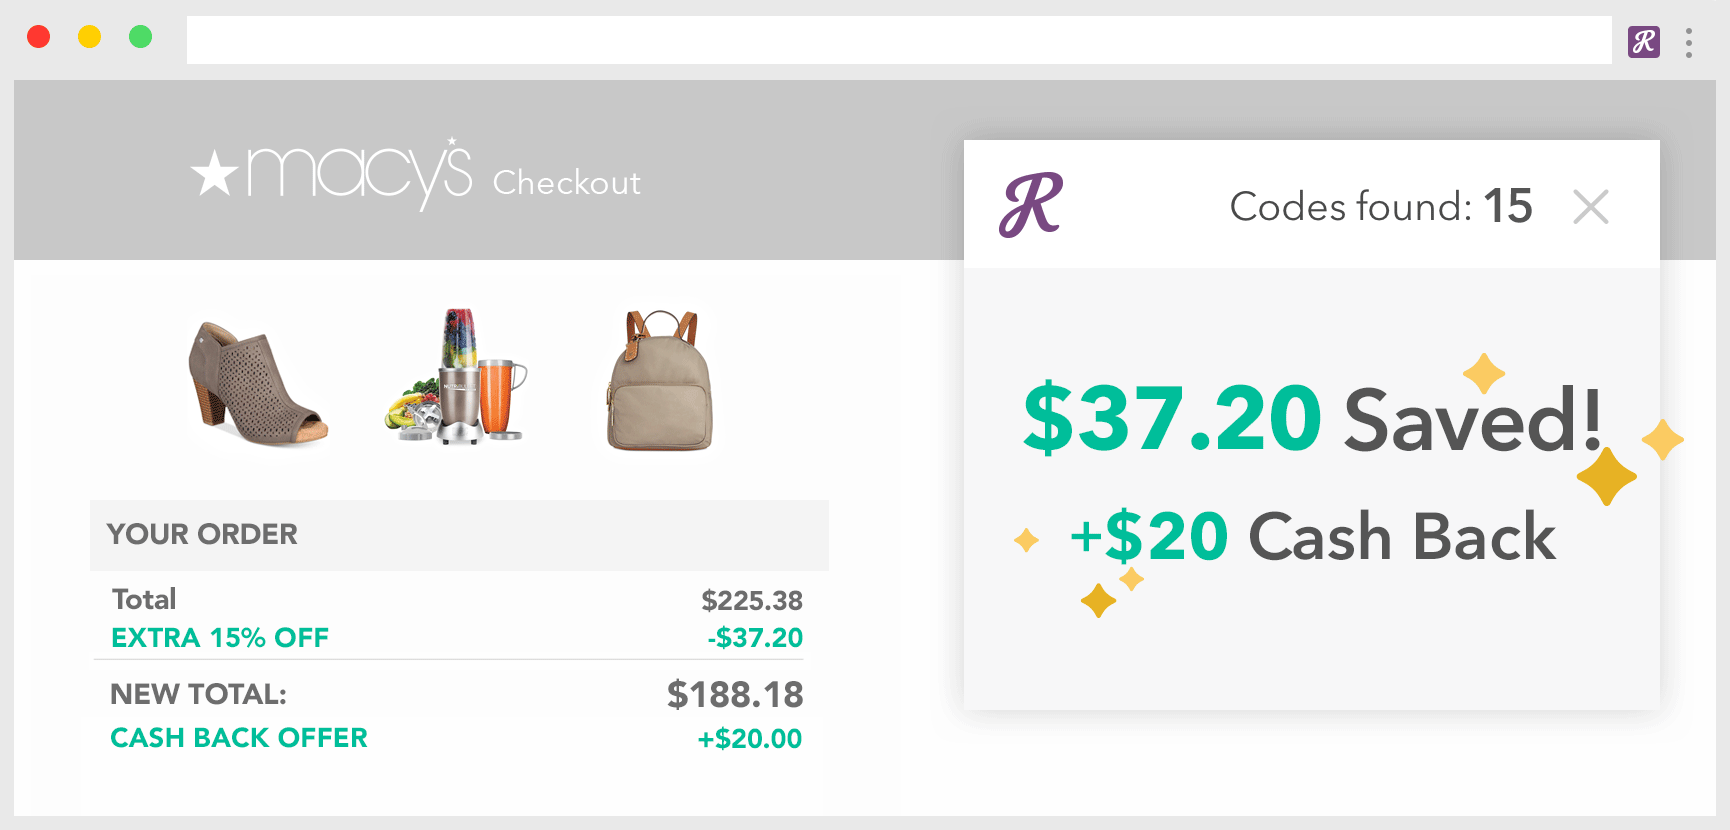
Task: Click the red window close dot
Action: pyautogui.click(x=39, y=37)
